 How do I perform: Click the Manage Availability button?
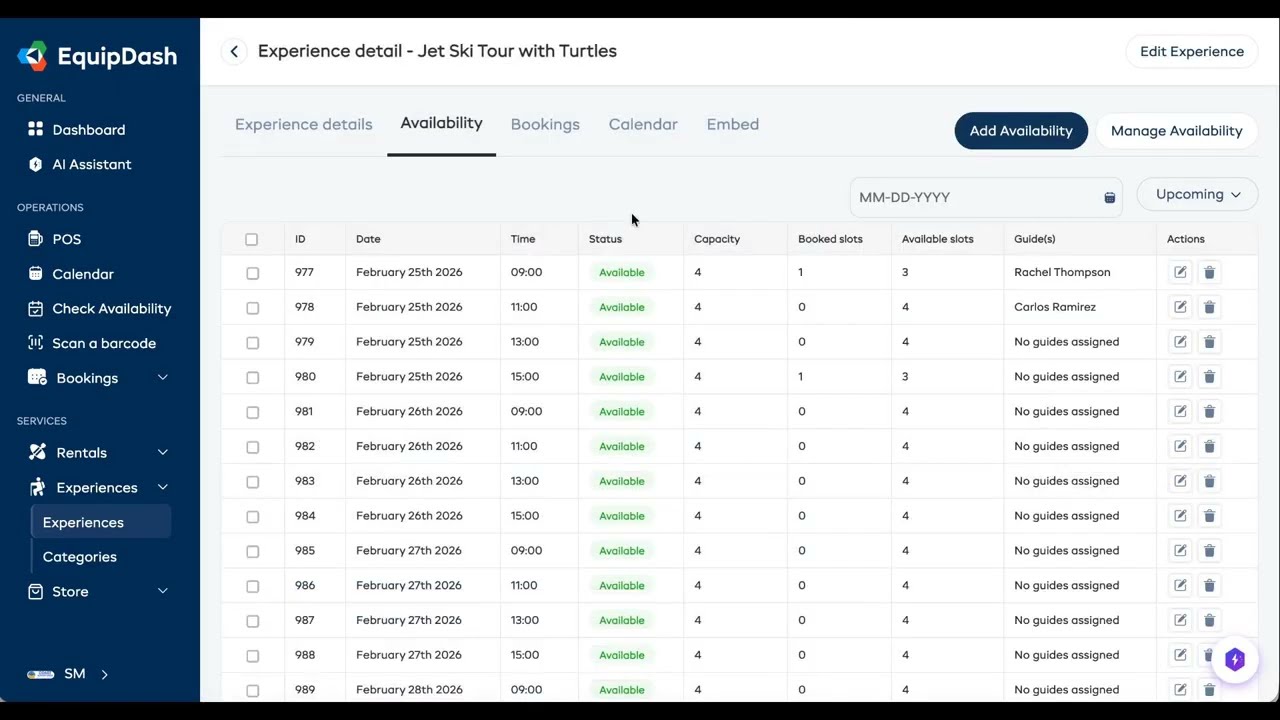1176,131
